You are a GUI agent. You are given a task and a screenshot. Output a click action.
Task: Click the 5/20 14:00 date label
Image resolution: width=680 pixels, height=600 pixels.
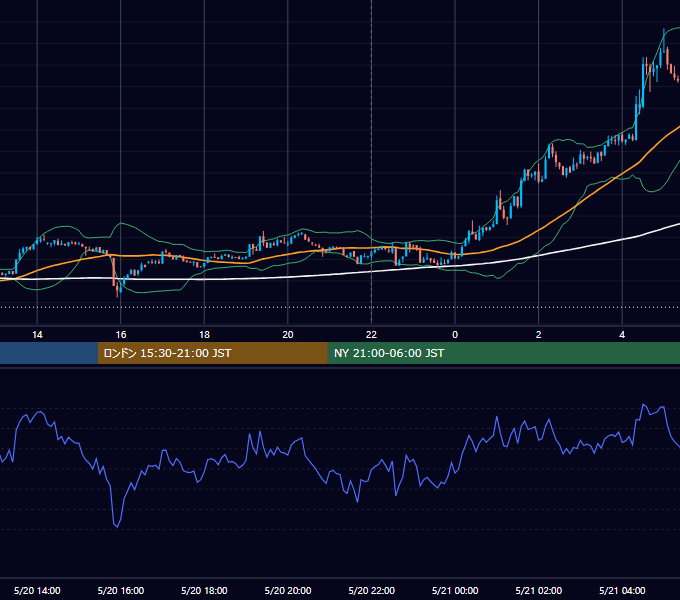click(37, 590)
